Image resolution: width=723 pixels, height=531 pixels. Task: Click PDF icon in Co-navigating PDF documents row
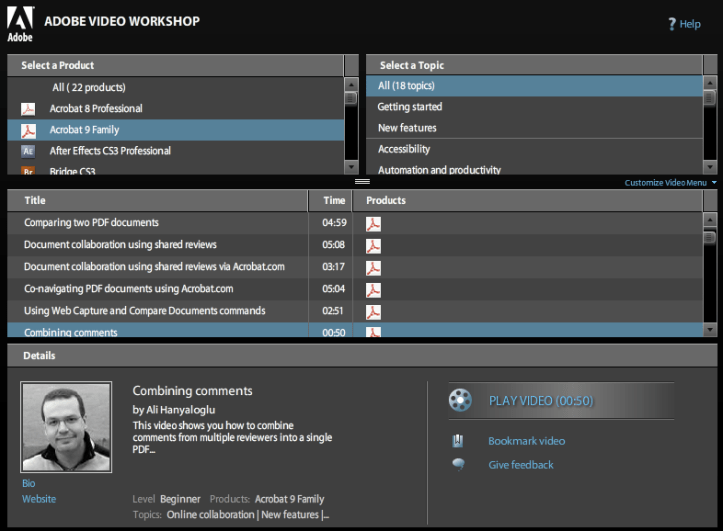click(x=373, y=290)
